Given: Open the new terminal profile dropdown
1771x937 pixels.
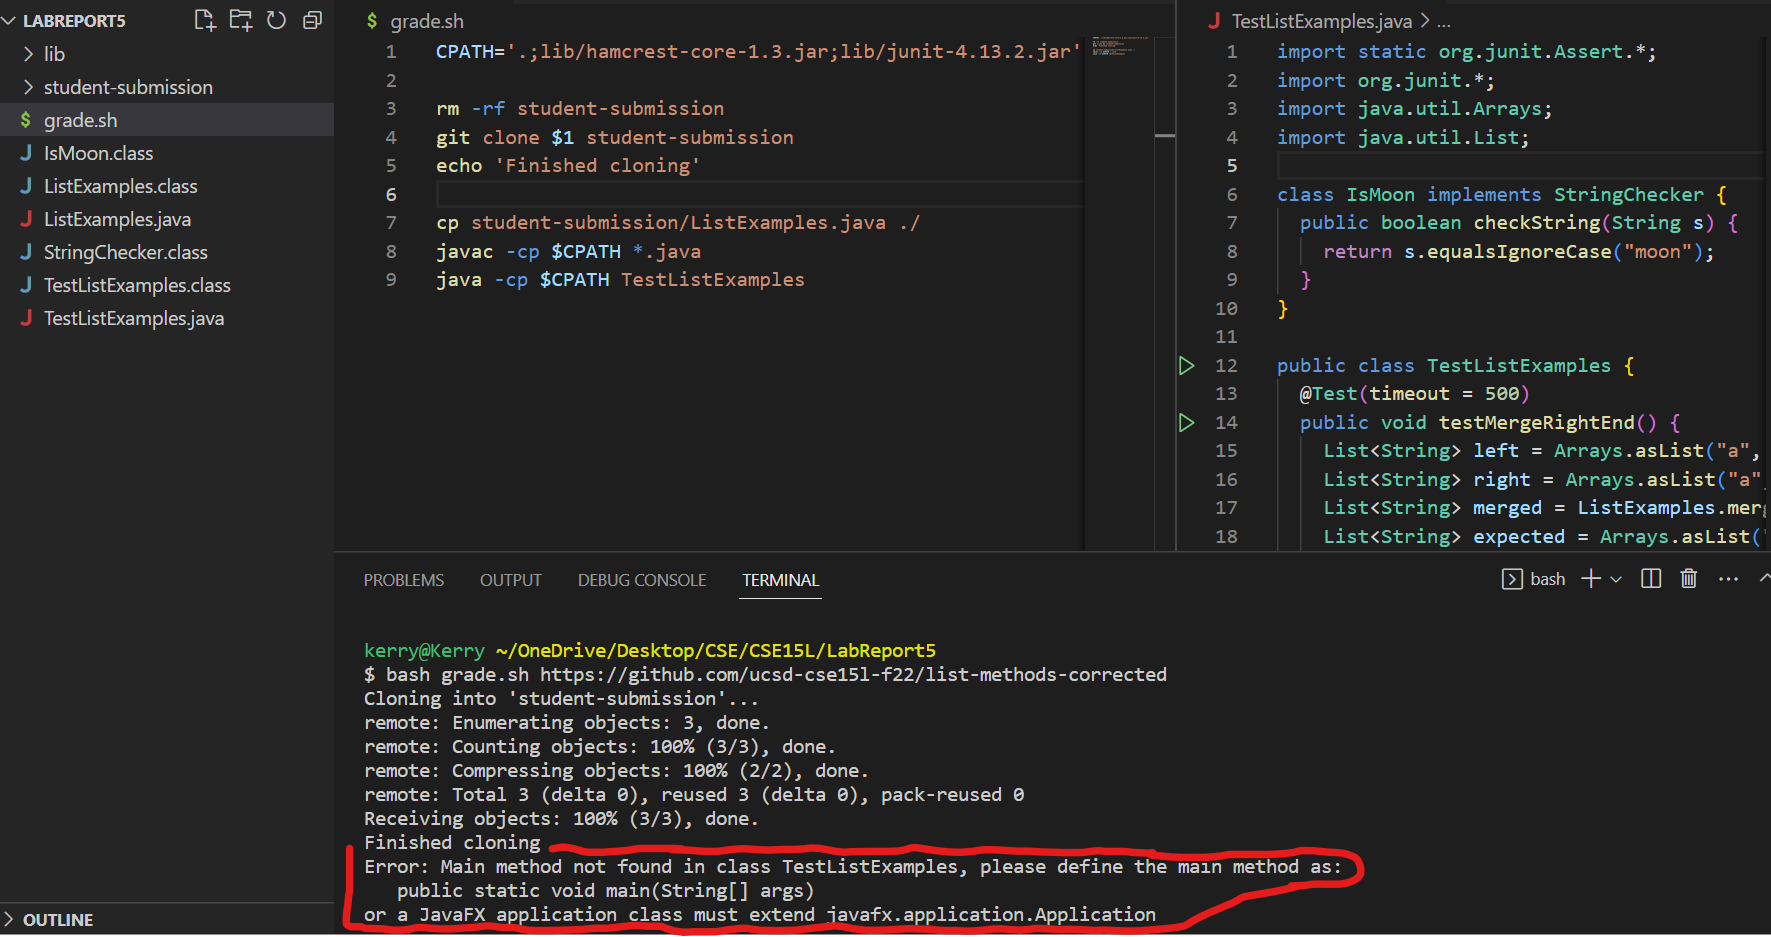Looking at the screenshot, I should click(x=1616, y=579).
